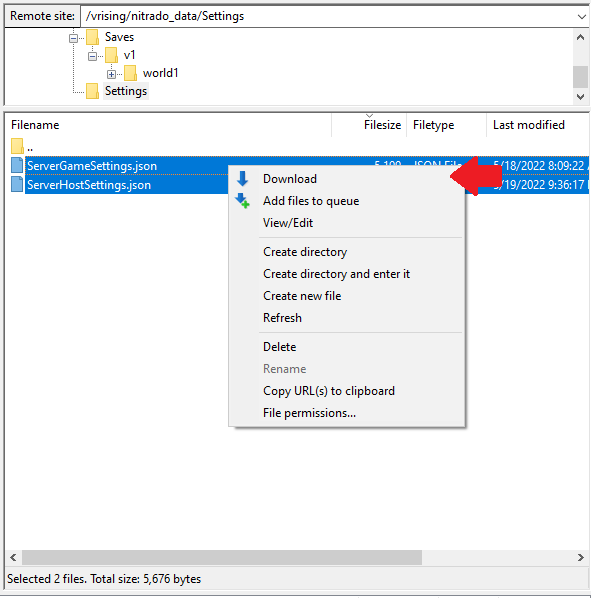Sort by Filesize column header
This screenshot has width=591, height=598.
coord(369,125)
